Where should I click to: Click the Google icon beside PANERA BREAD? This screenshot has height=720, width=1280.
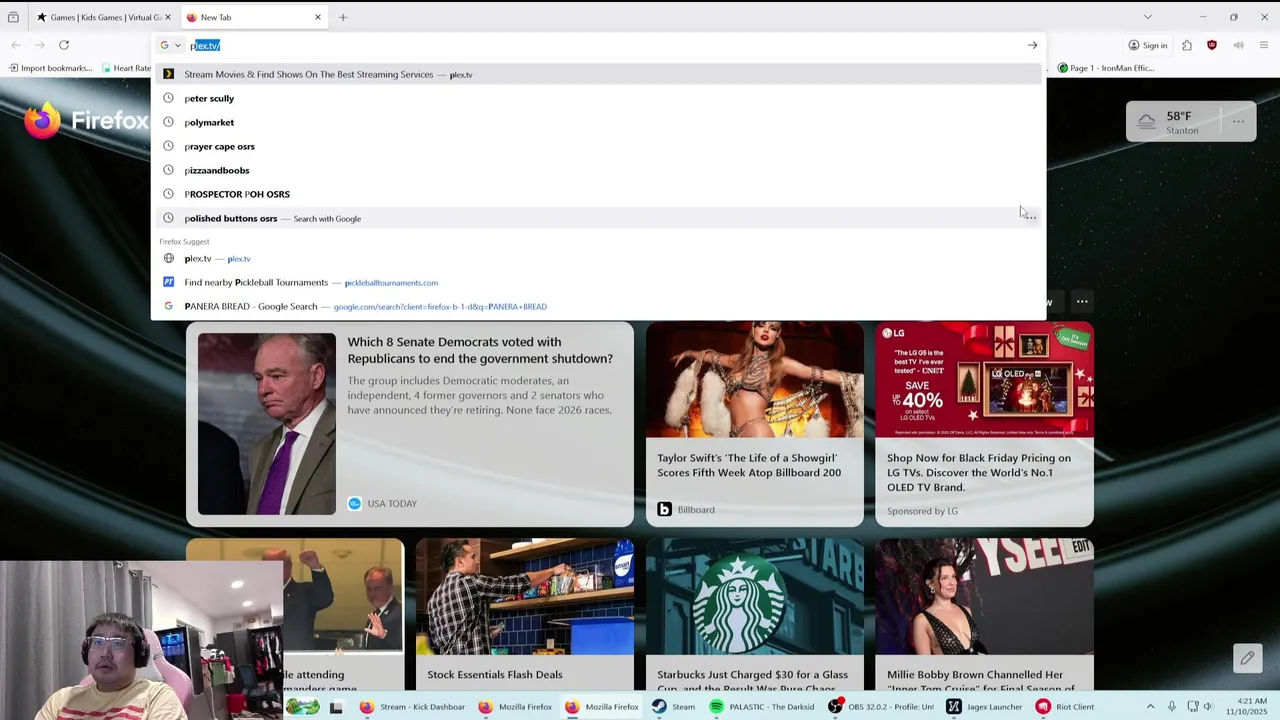point(168,306)
